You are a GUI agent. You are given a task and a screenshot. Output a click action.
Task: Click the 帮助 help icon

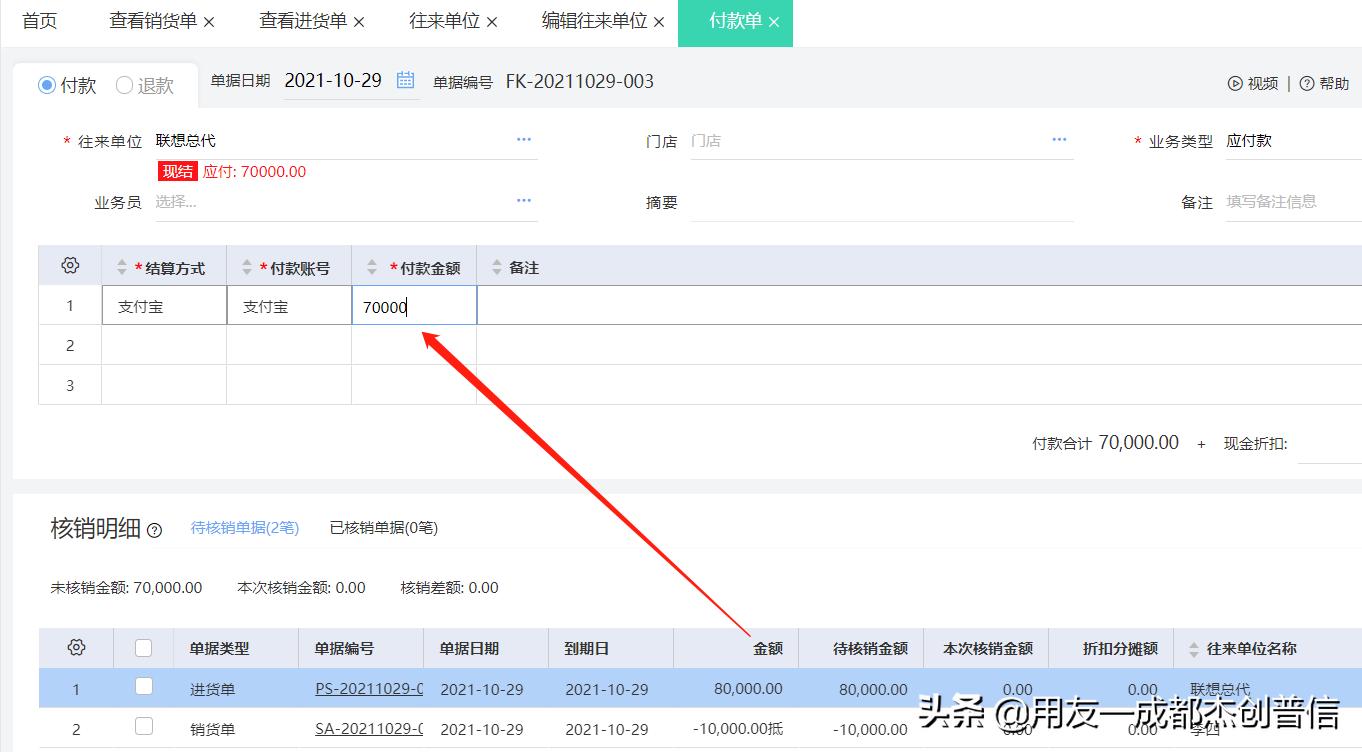click(1324, 84)
